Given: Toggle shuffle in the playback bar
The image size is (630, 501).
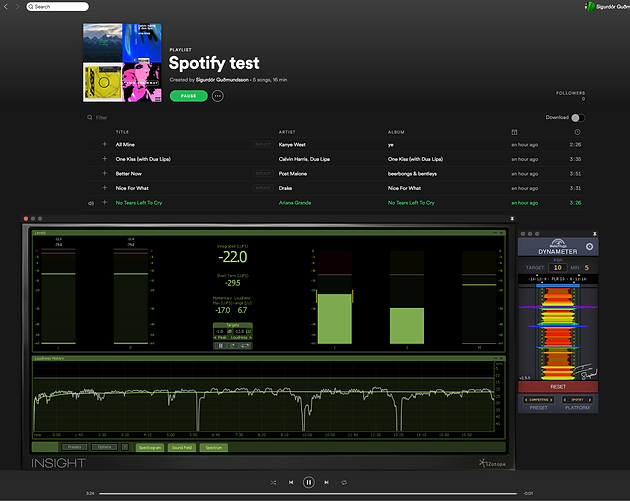Looking at the screenshot, I should pyautogui.click(x=273, y=483).
